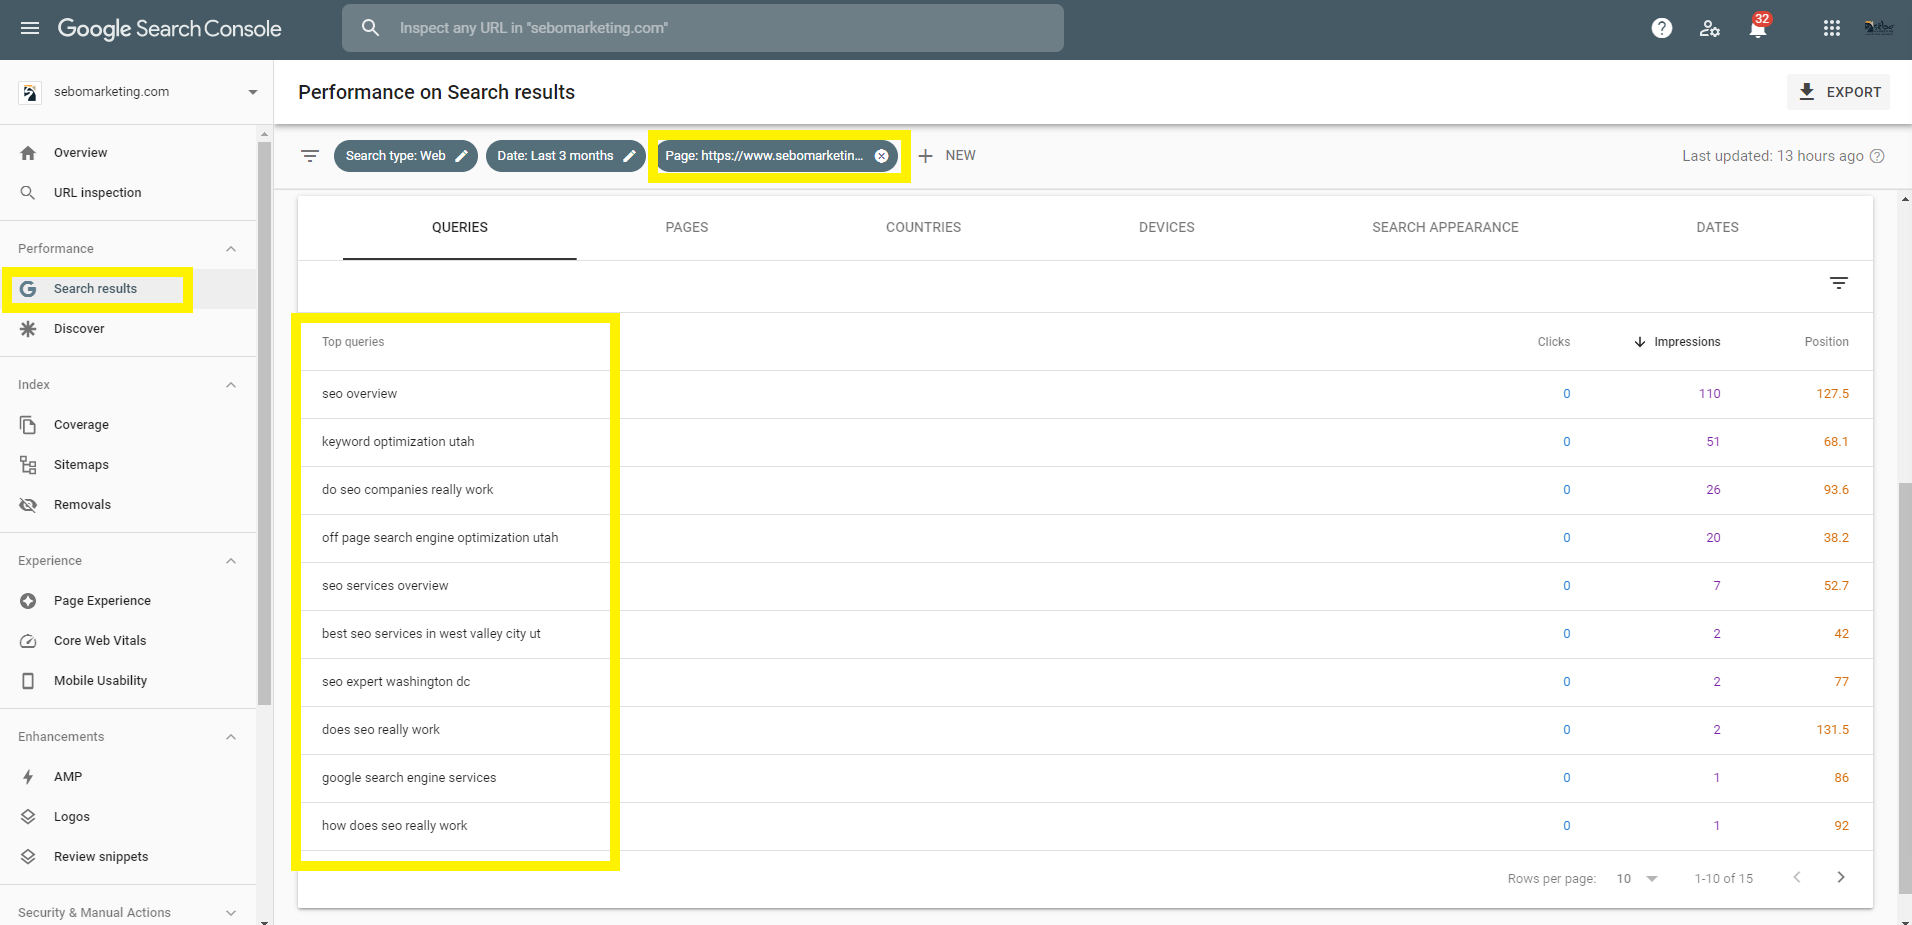Open the Google apps grid

pos(1832,28)
